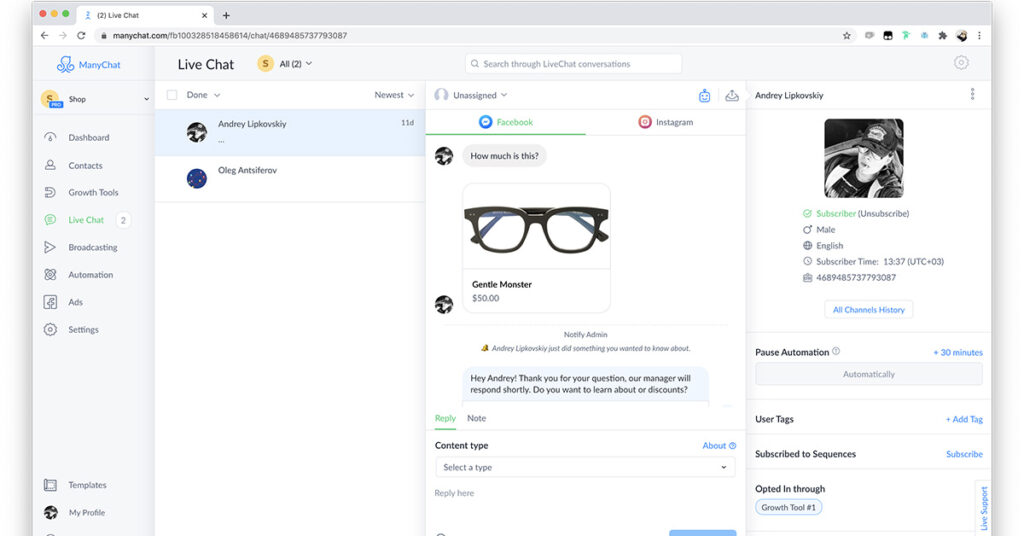The width and height of the screenshot is (1024, 536).
Task: Expand the Shop account dropdown
Action: 146,99
